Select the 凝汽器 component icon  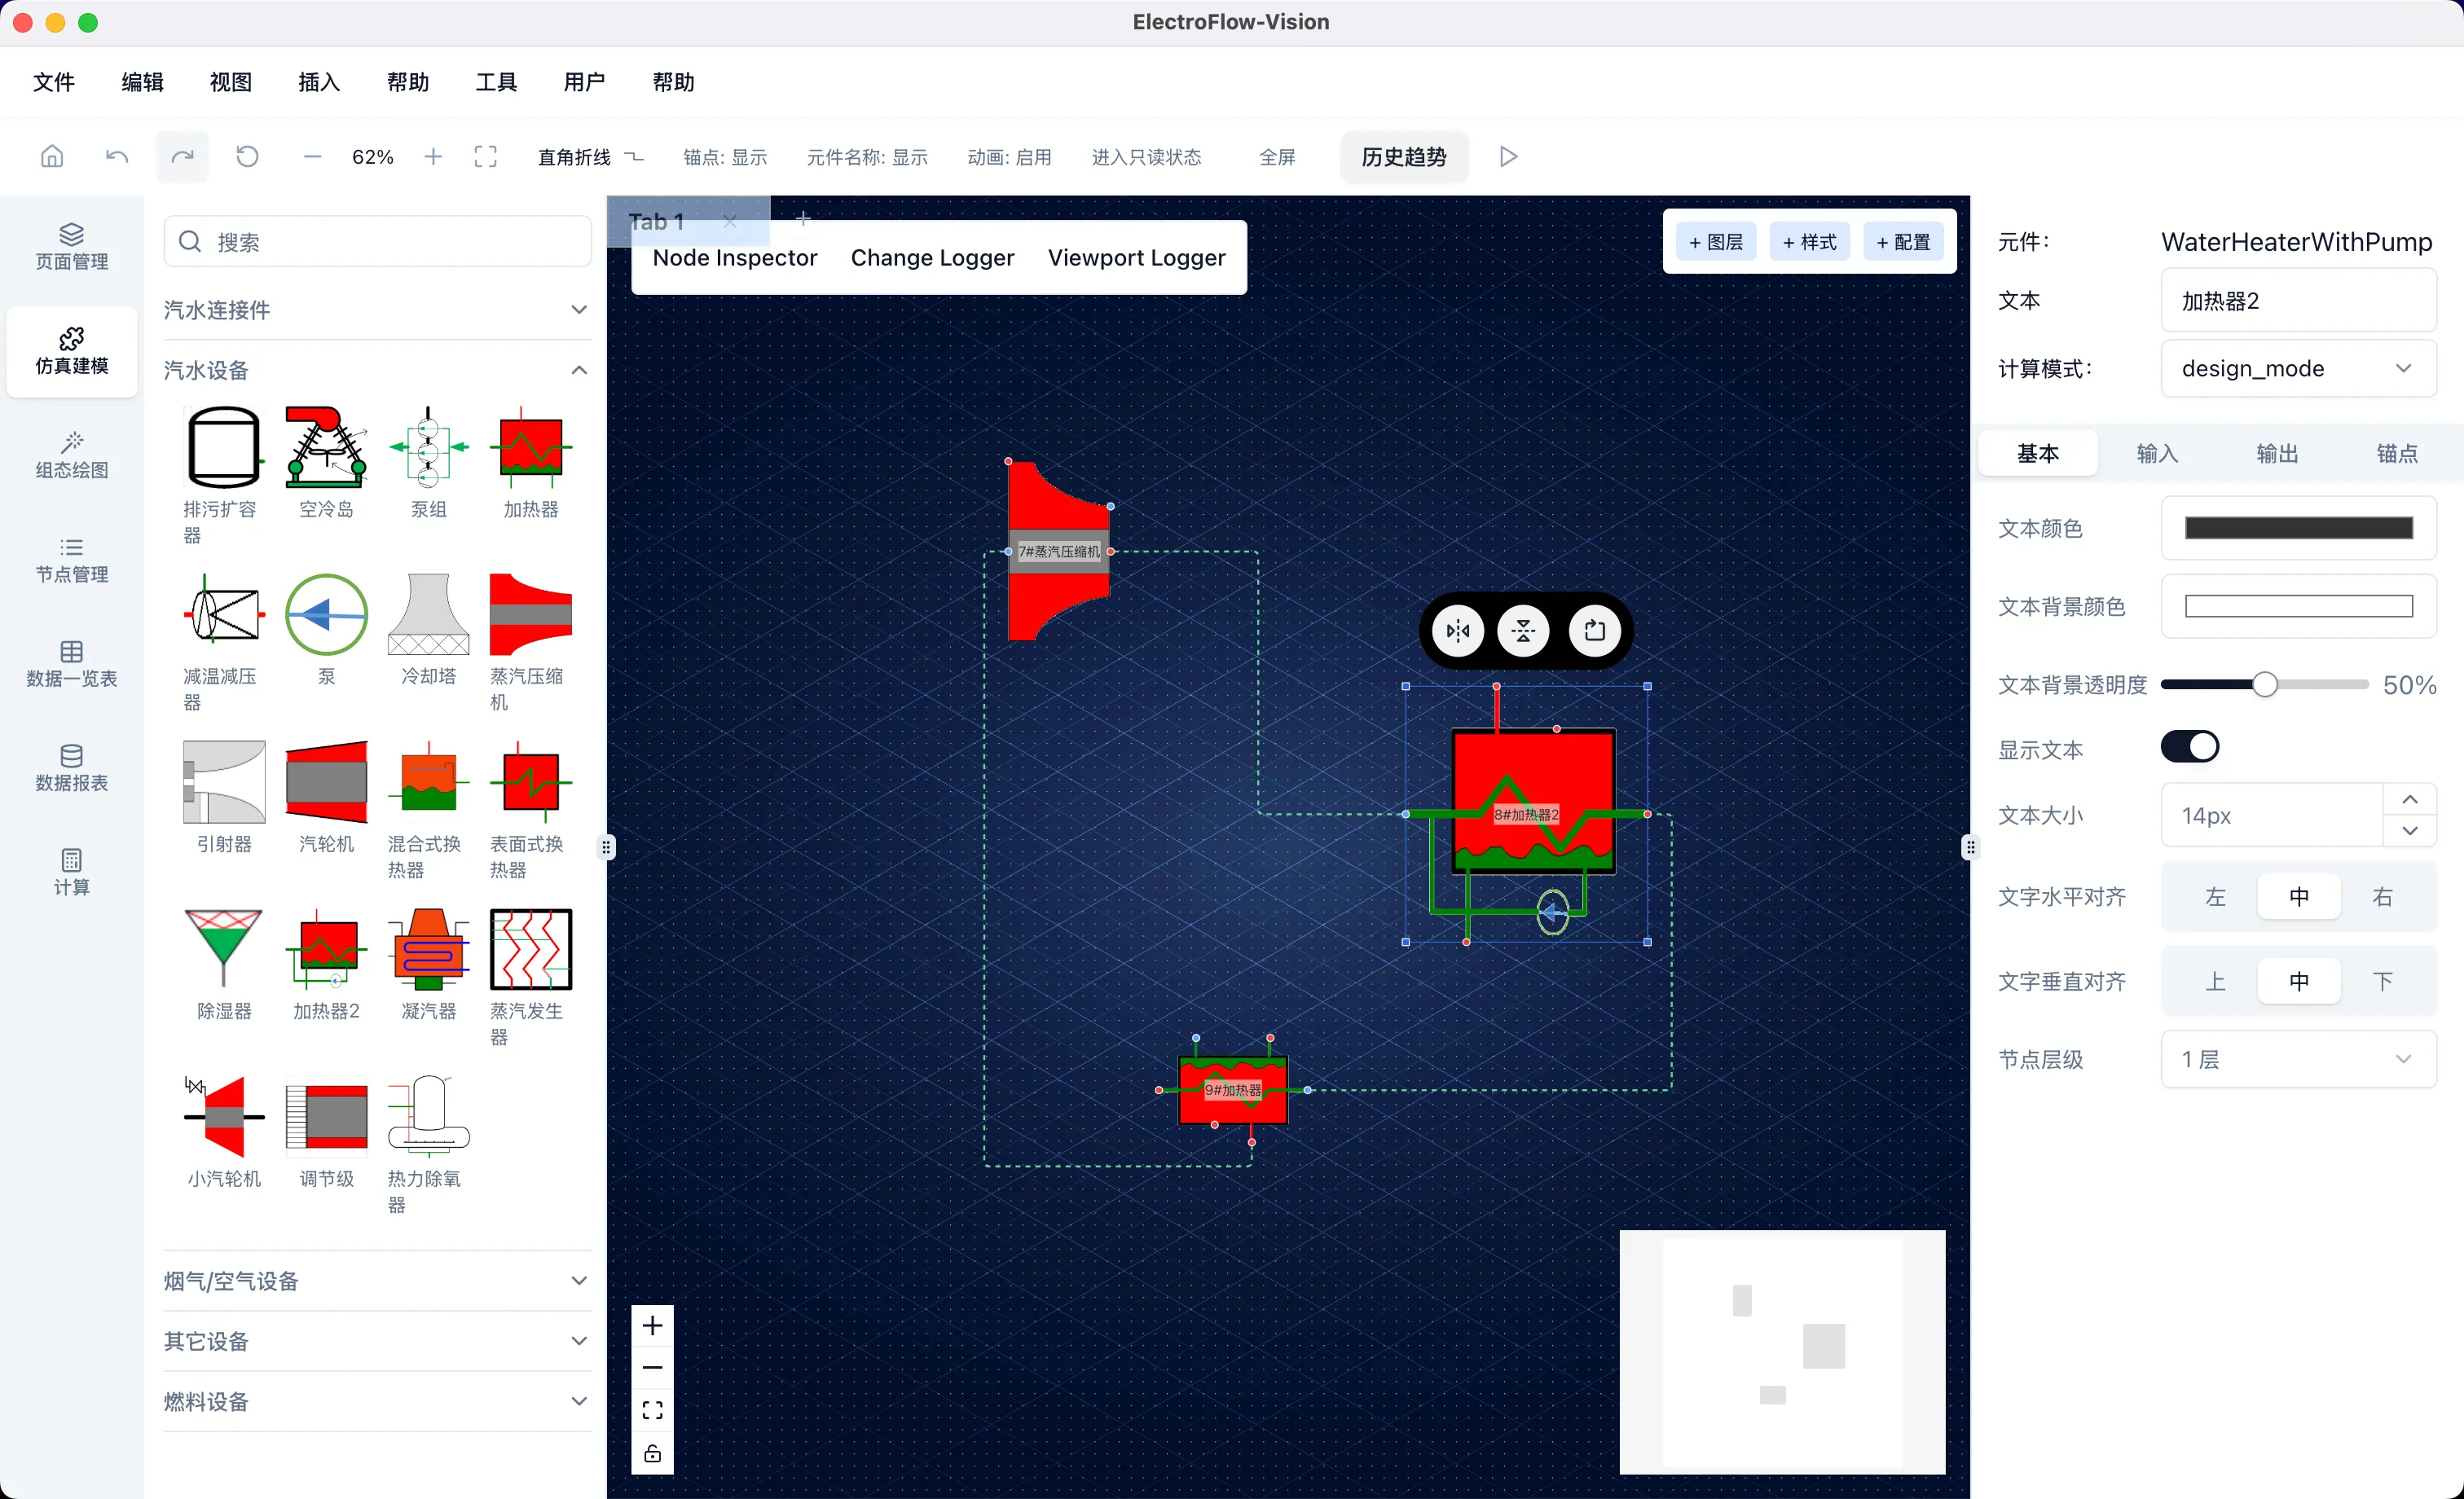428,949
